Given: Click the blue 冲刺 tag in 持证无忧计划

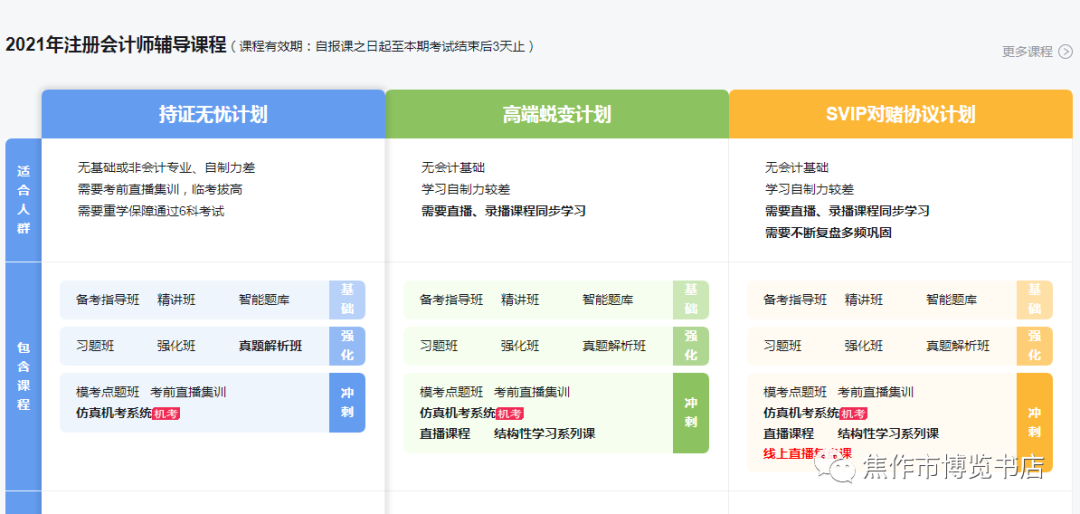Looking at the screenshot, I should point(347,402).
